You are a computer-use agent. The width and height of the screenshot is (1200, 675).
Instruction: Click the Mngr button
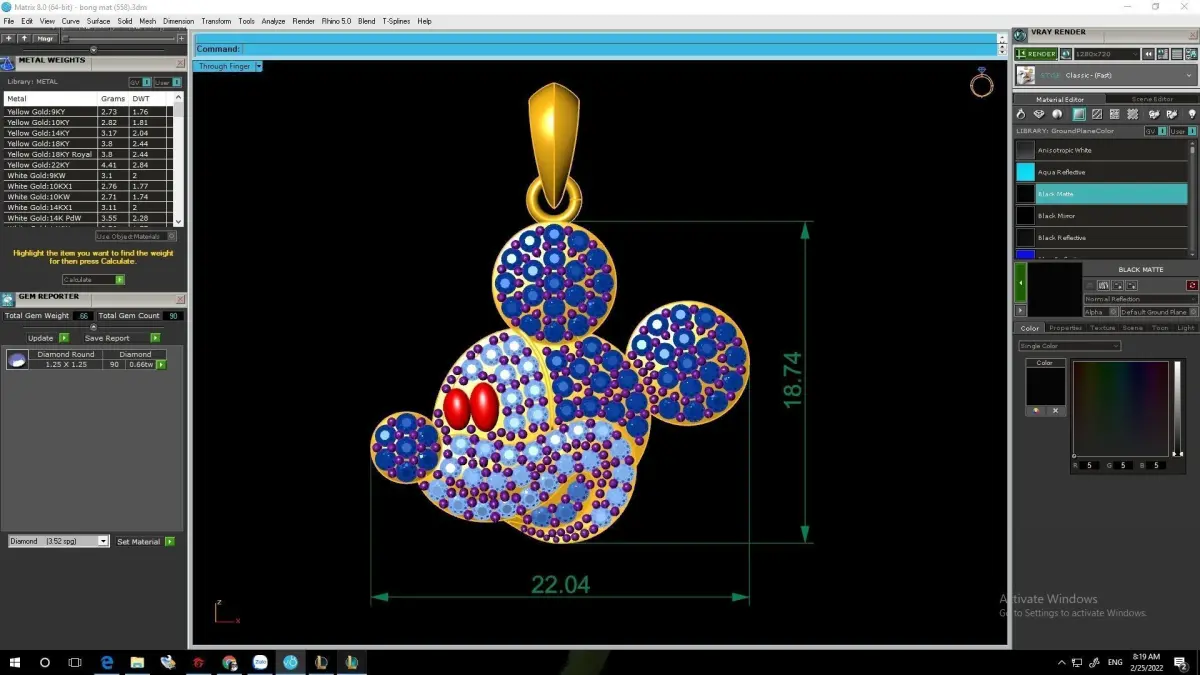point(45,38)
